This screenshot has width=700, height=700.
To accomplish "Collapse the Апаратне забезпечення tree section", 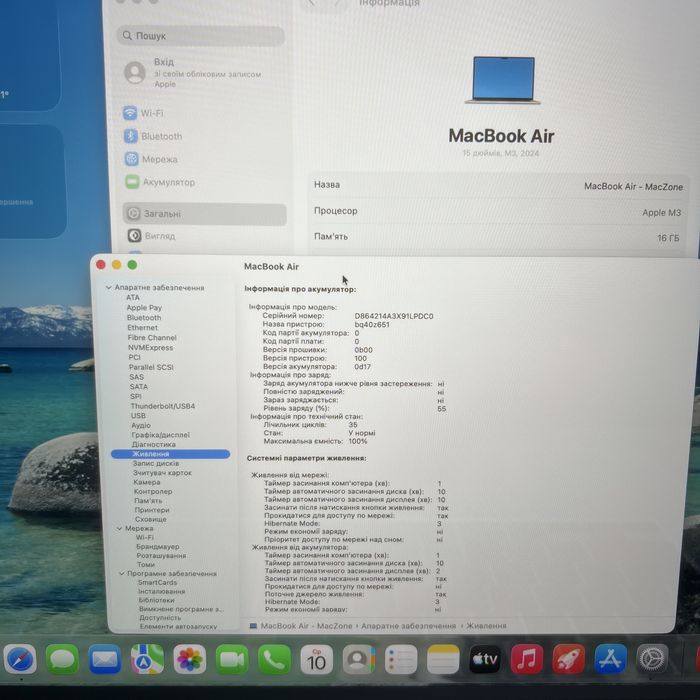I will pos(108,288).
